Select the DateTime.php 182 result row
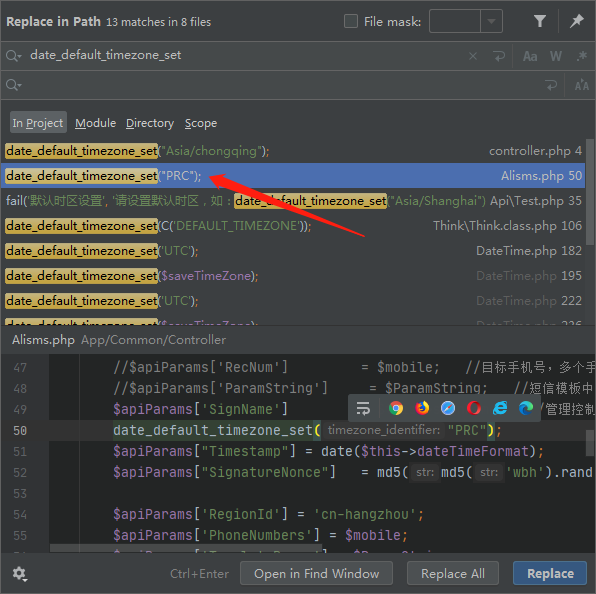596x594 pixels. tap(293, 251)
